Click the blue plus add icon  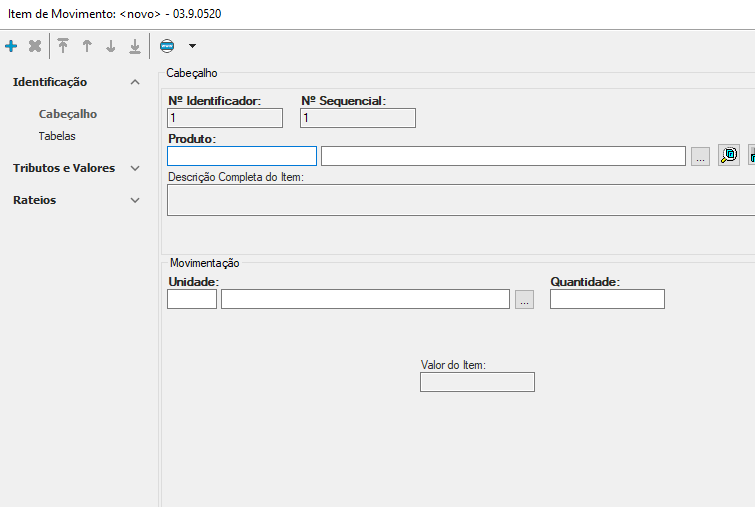pyautogui.click(x=11, y=46)
